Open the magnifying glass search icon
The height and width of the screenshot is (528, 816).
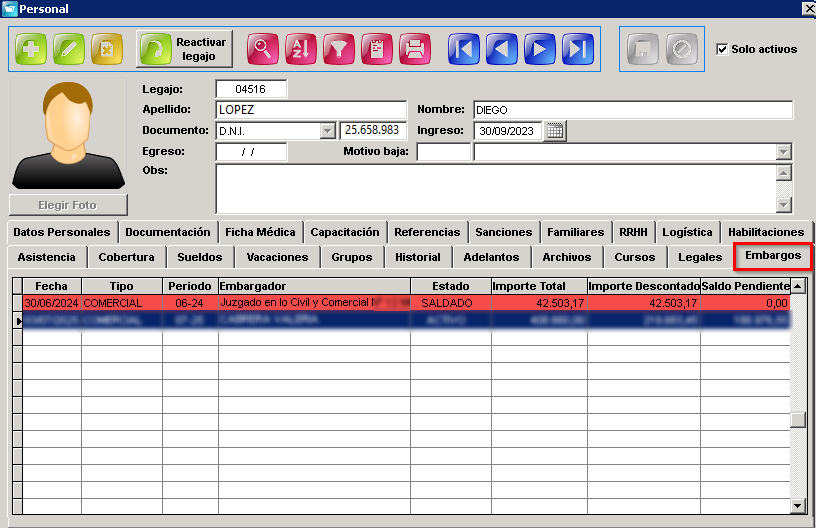pos(263,49)
